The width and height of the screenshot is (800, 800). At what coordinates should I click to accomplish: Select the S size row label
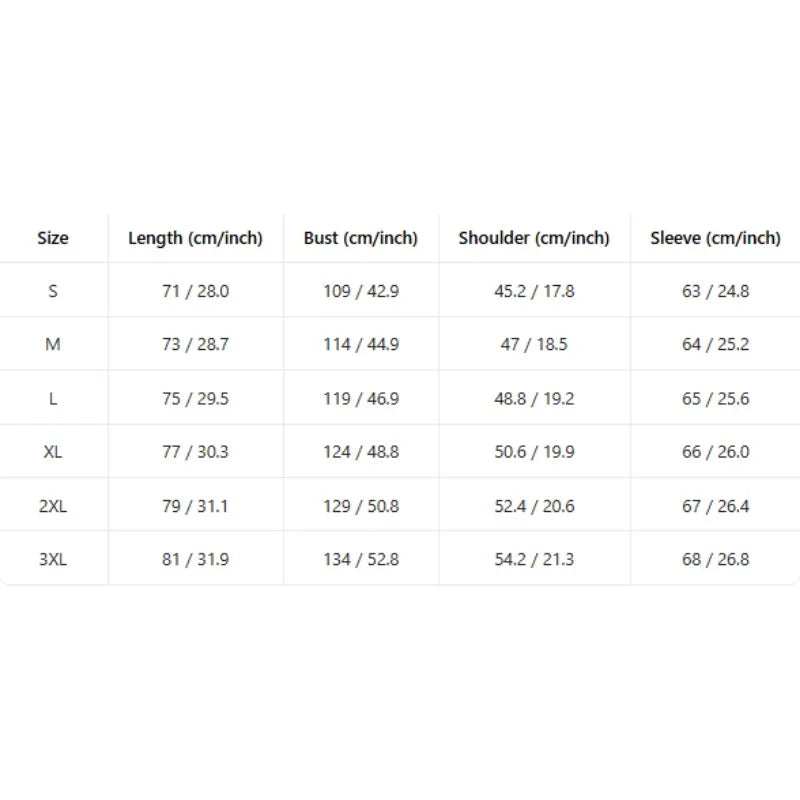(x=53, y=291)
